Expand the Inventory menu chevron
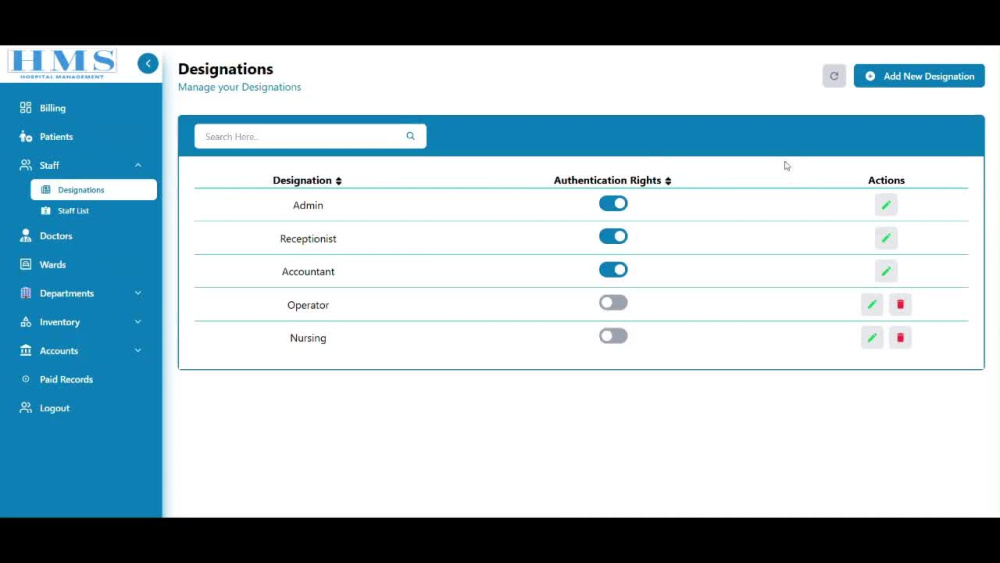Screen dimensions: 1000x563 (138, 322)
